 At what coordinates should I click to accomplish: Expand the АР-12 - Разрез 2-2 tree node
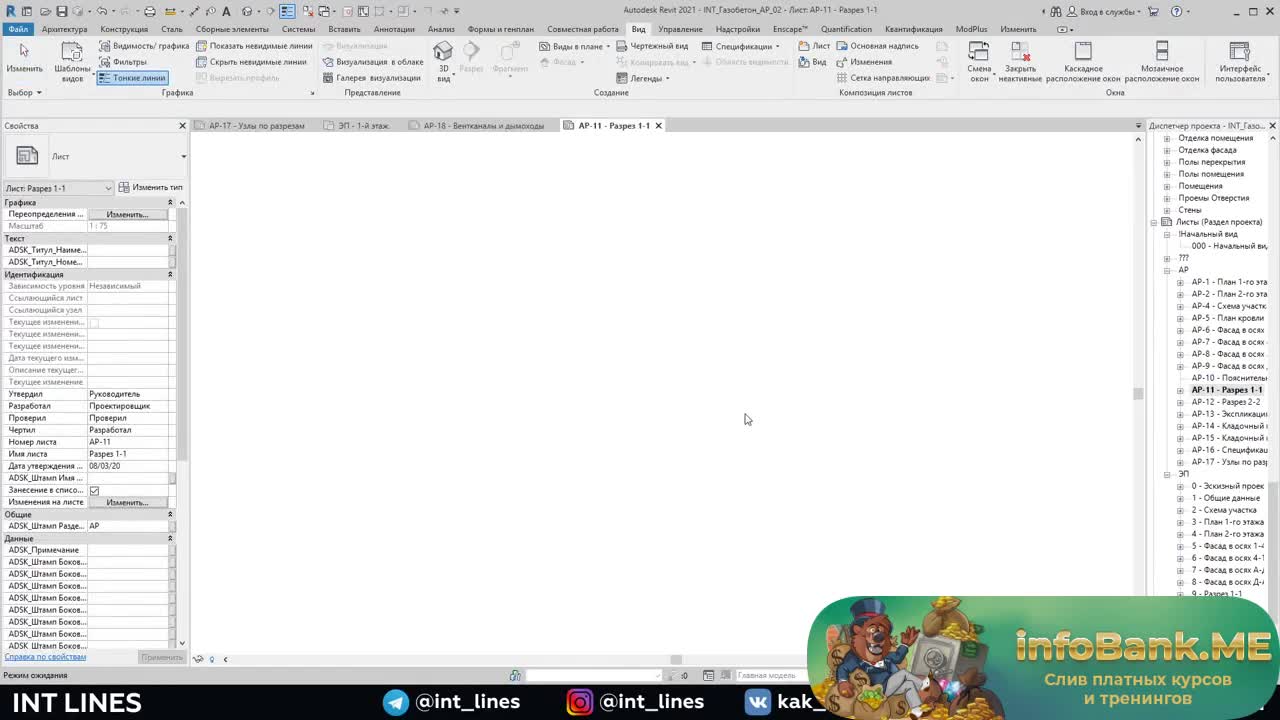coord(1180,402)
